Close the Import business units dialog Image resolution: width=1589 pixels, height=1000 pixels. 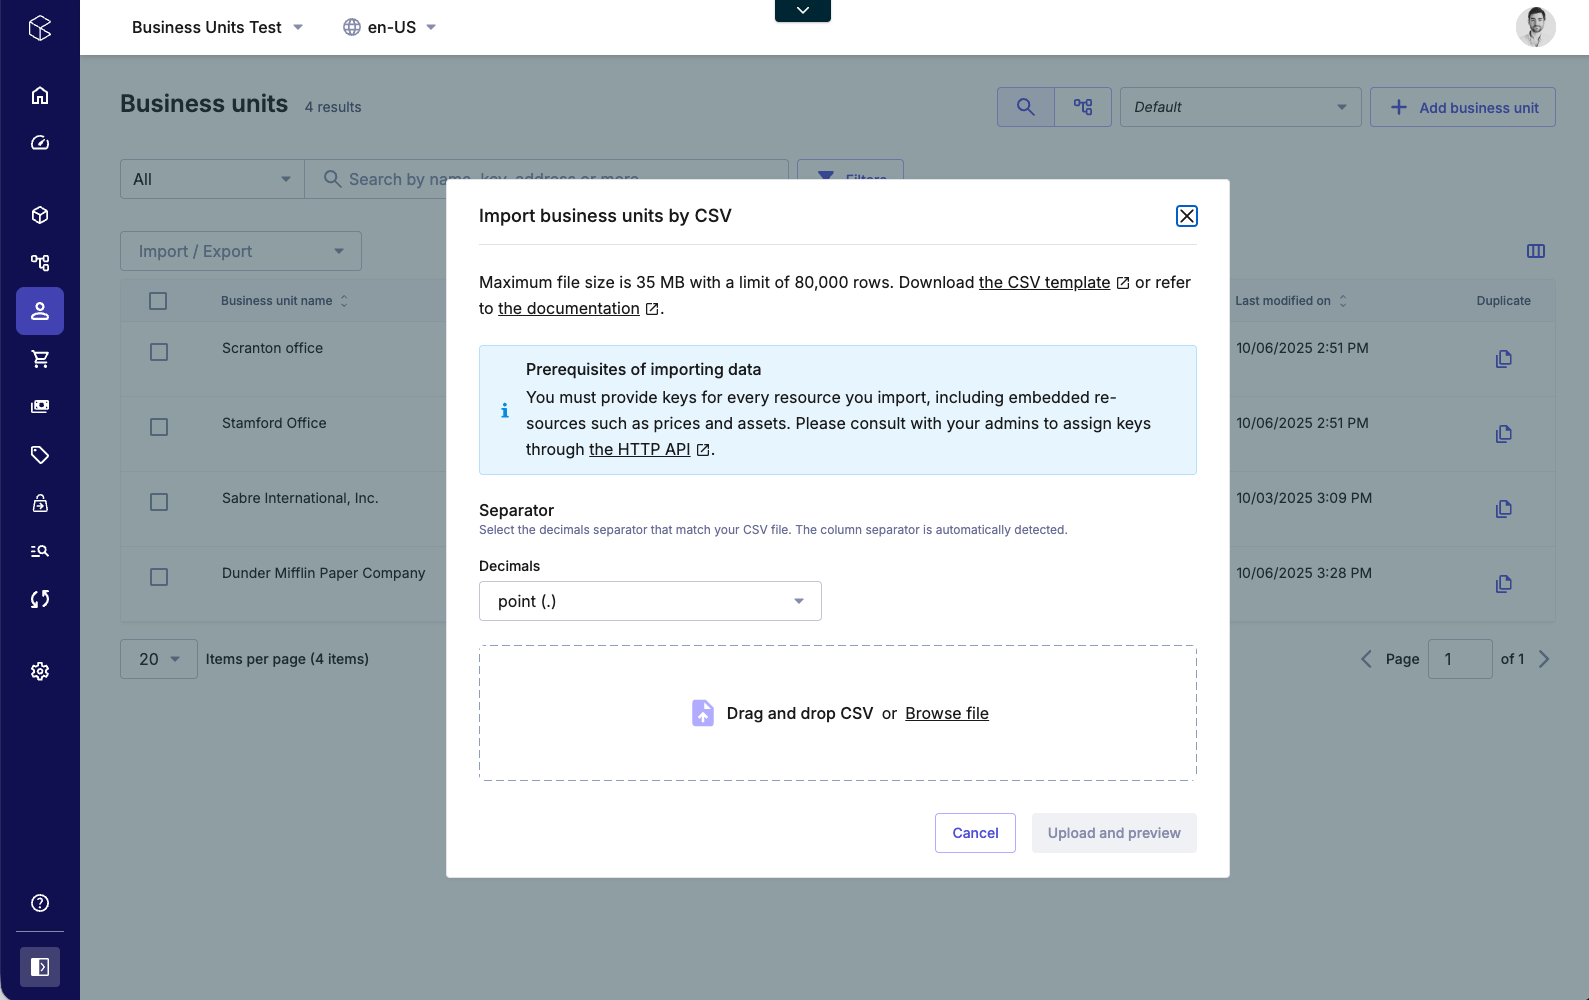click(x=1186, y=216)
